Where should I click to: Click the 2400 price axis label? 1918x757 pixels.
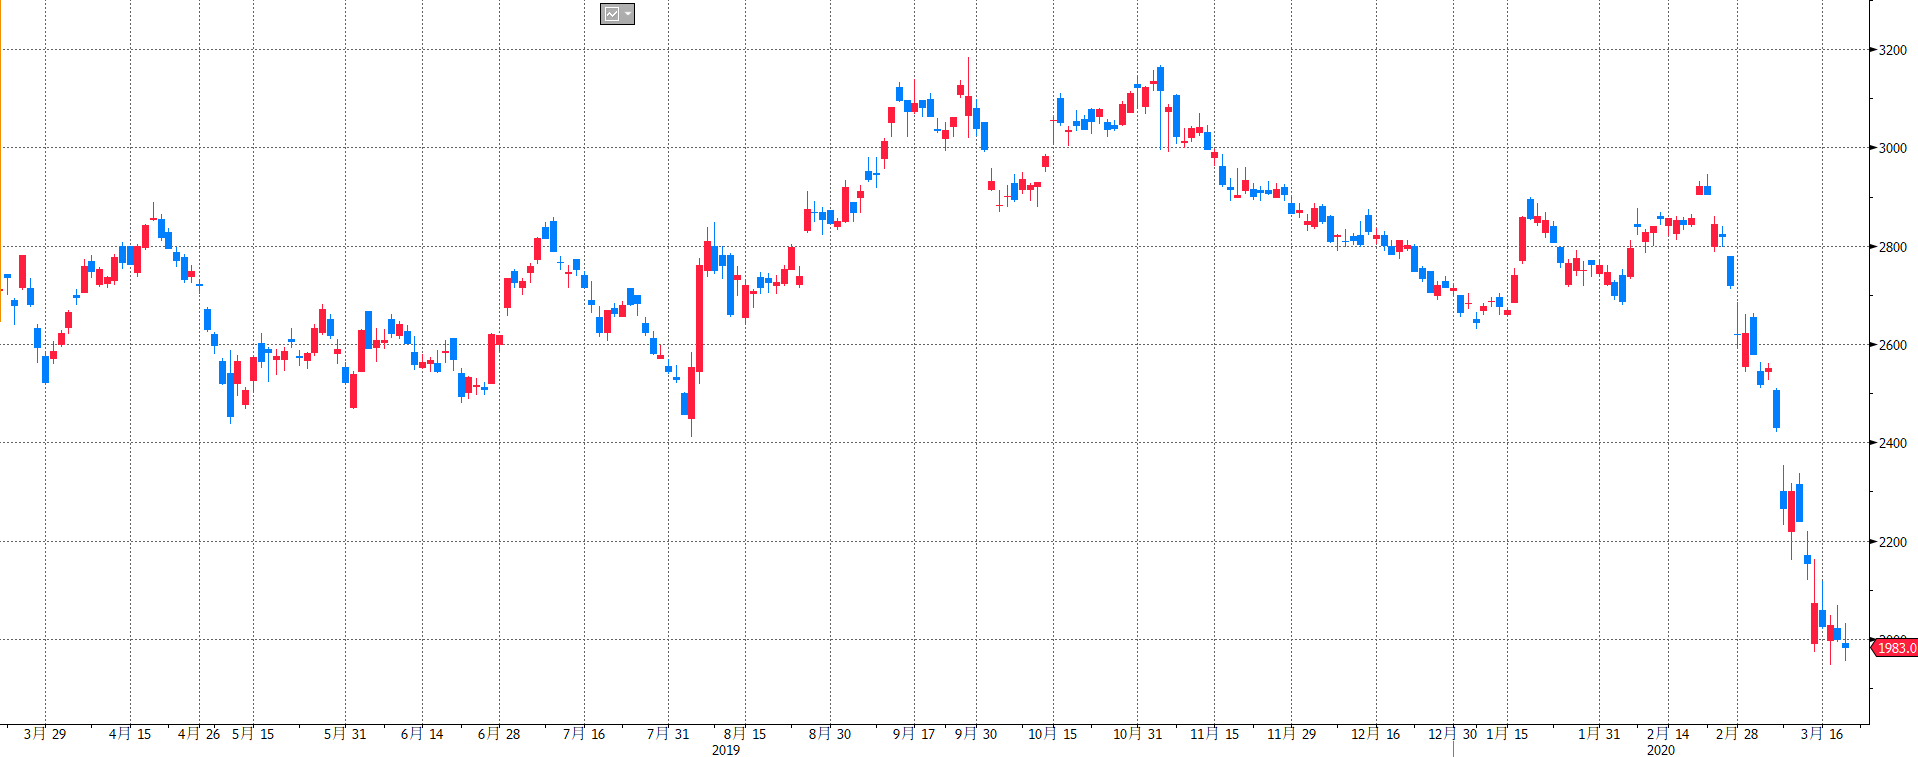[x=1893, y=443]
